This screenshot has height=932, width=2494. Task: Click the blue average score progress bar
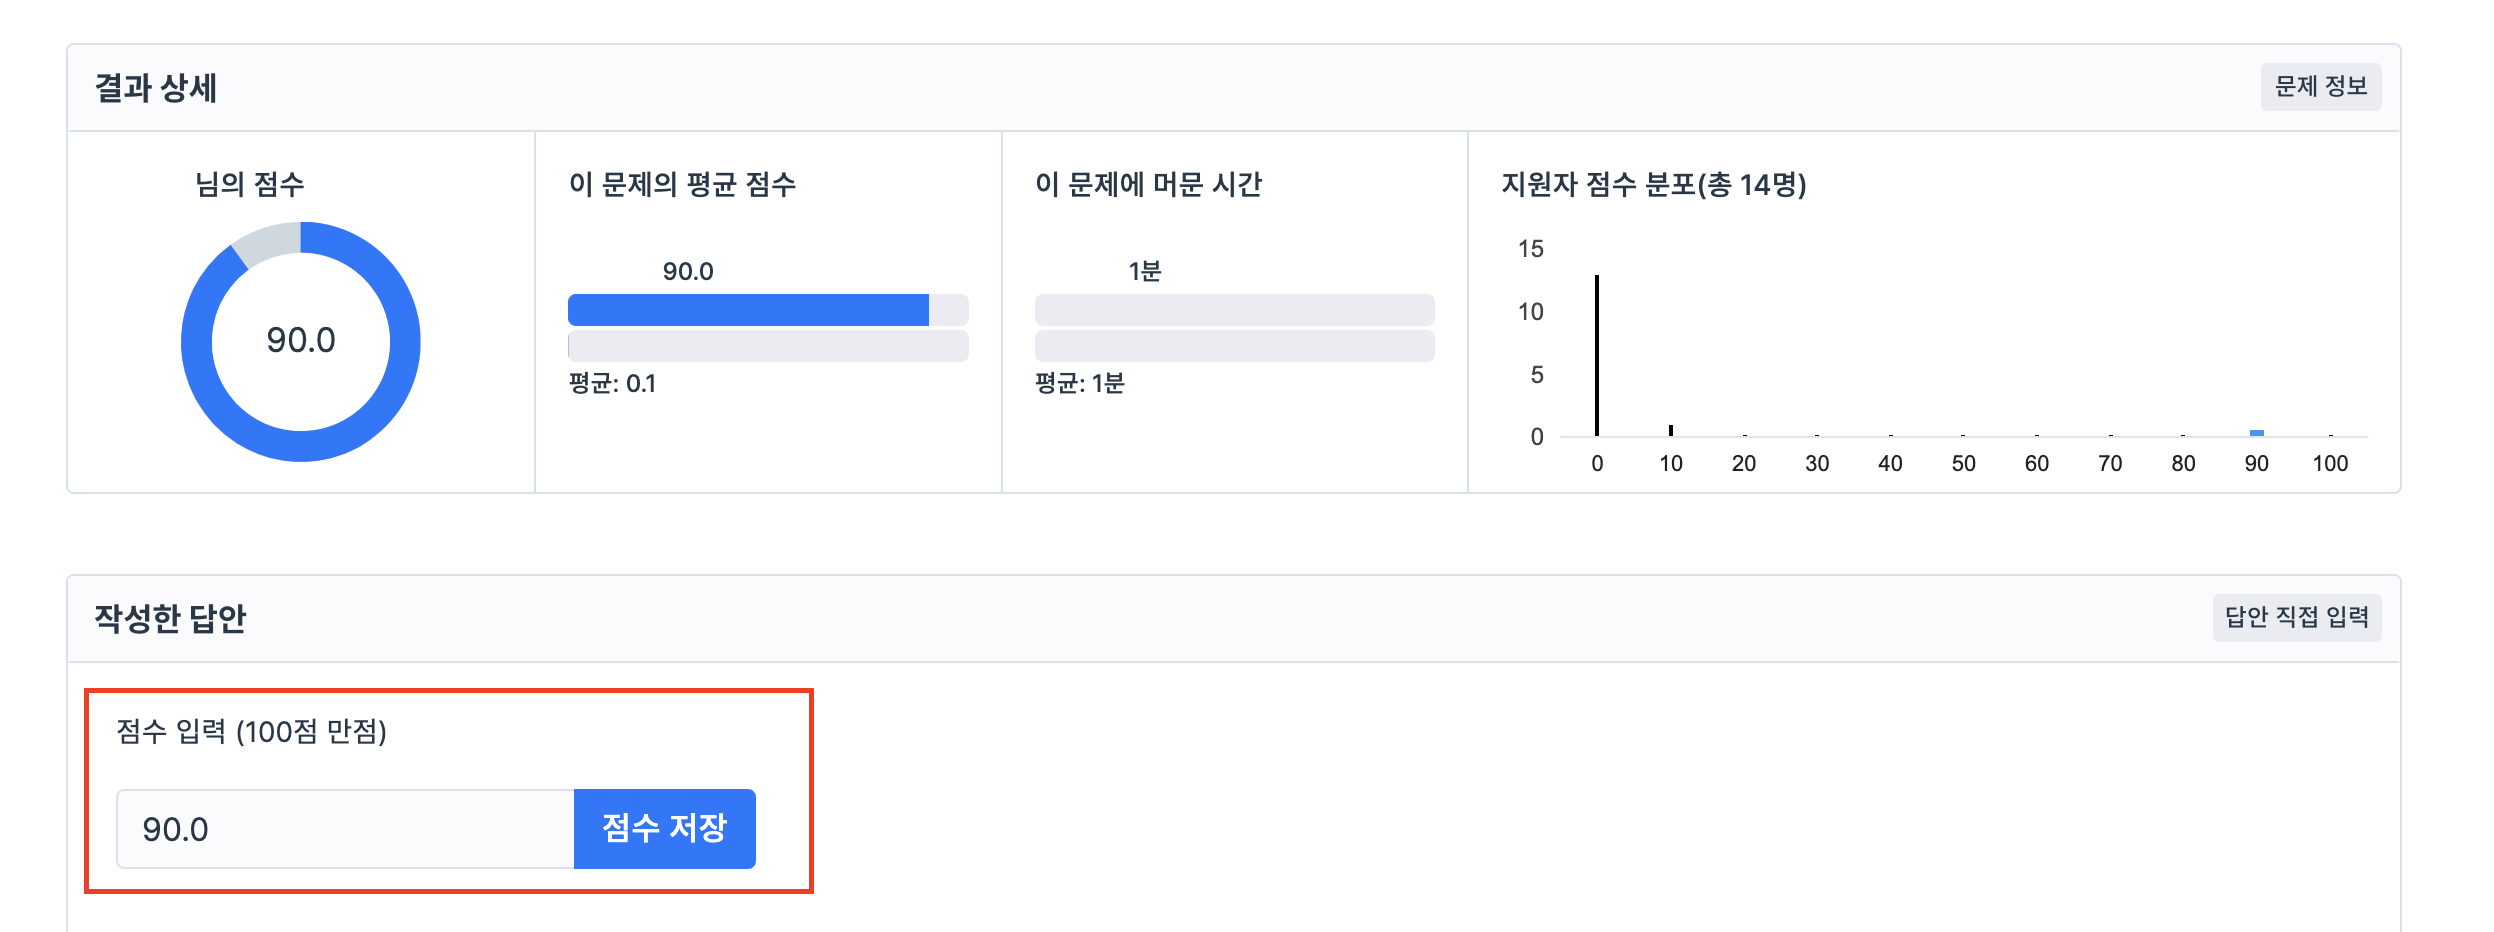click(x=748, y=310)
